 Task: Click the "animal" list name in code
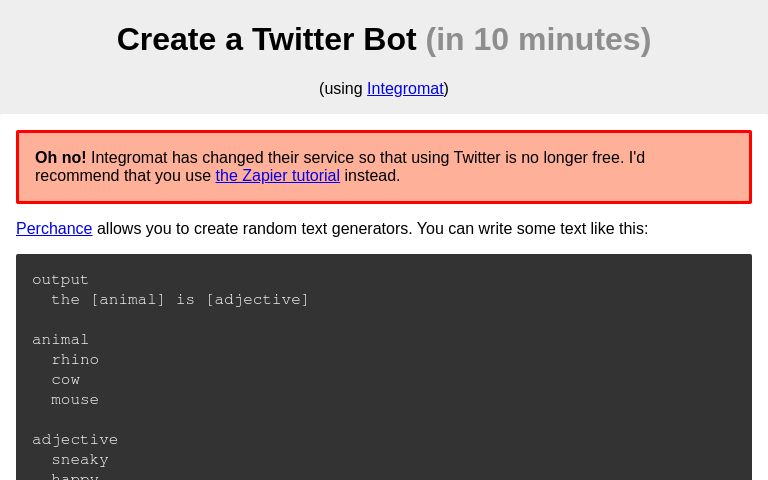click(60, 339)
